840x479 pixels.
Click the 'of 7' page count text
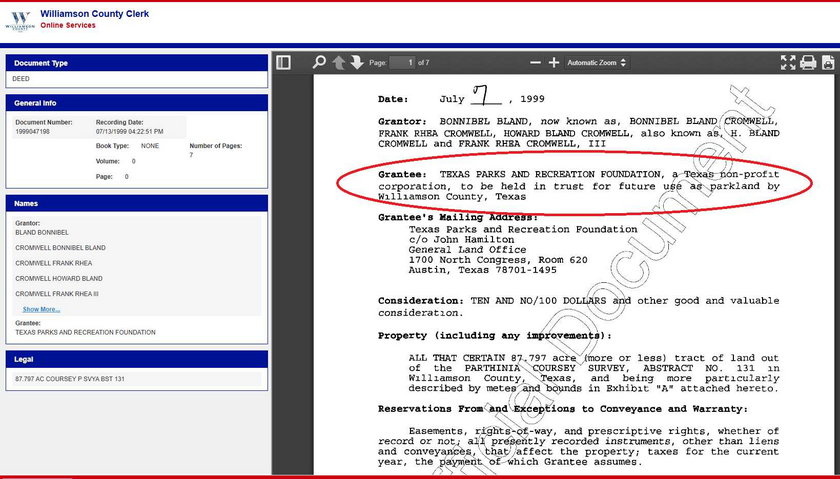point(424,63)
